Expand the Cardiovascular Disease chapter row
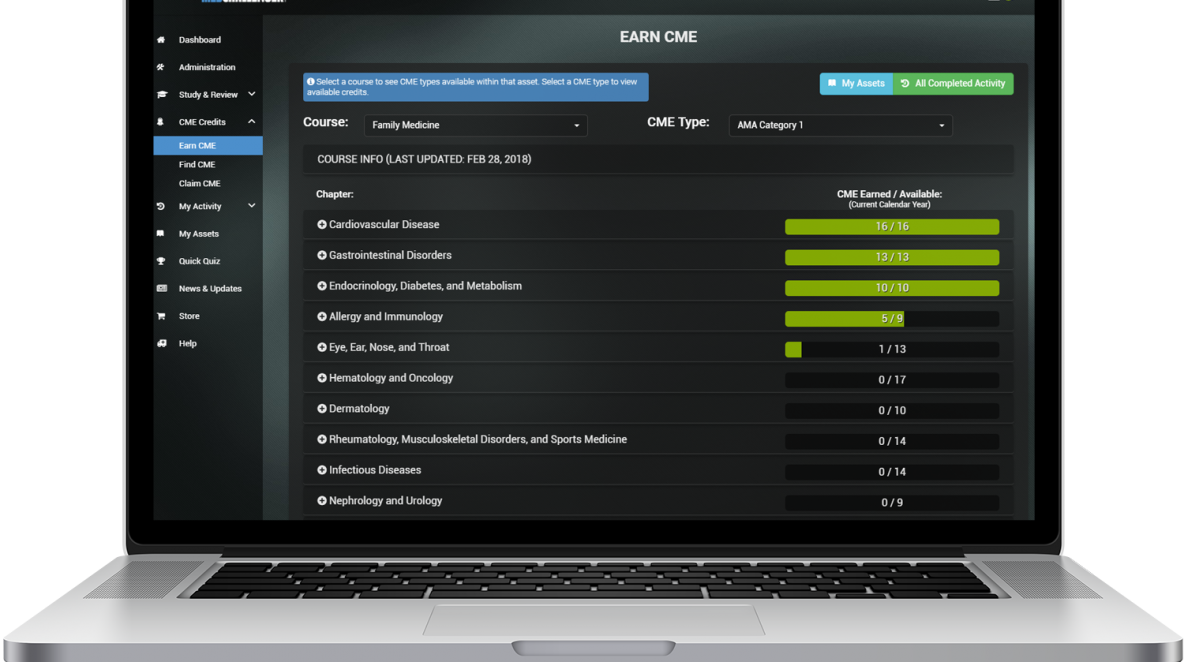Viewport: 1184px width, 662px height. click(658, 225)
